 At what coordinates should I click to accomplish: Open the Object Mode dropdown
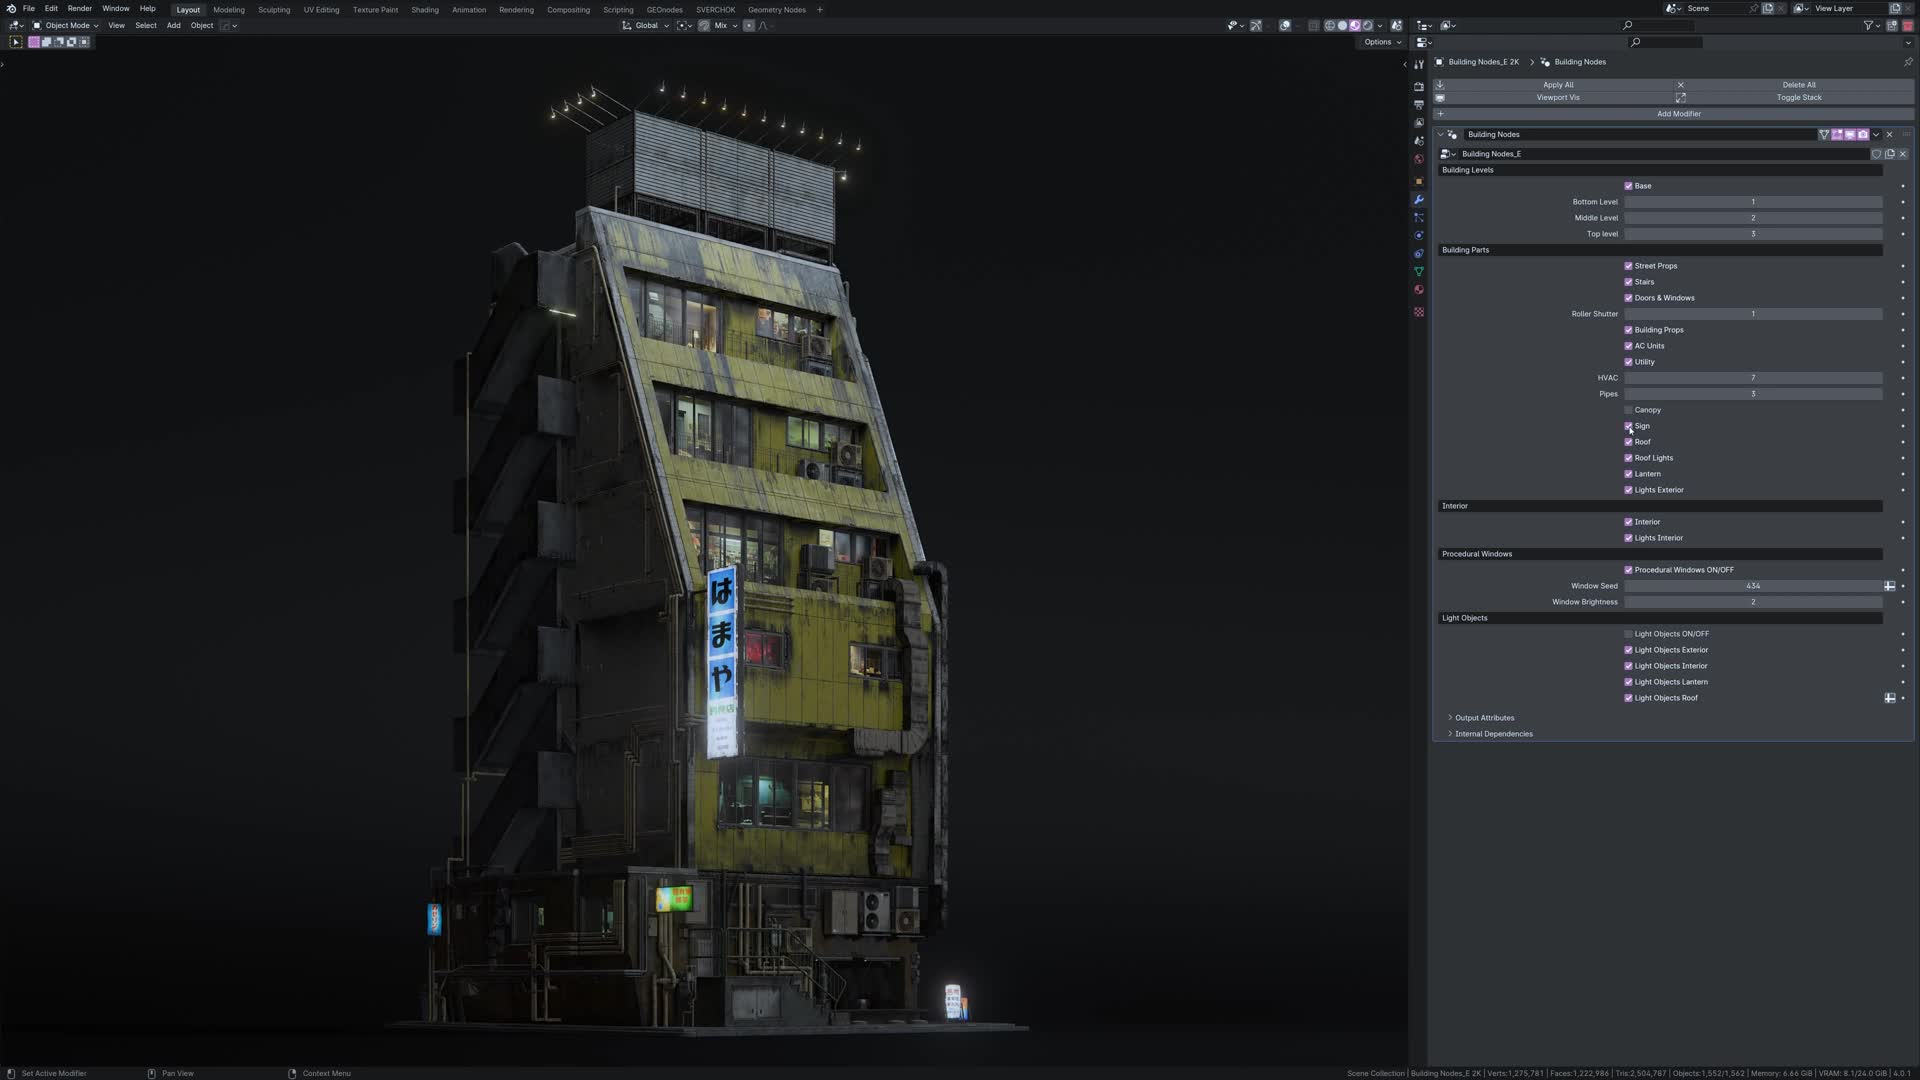pos(66,26)
